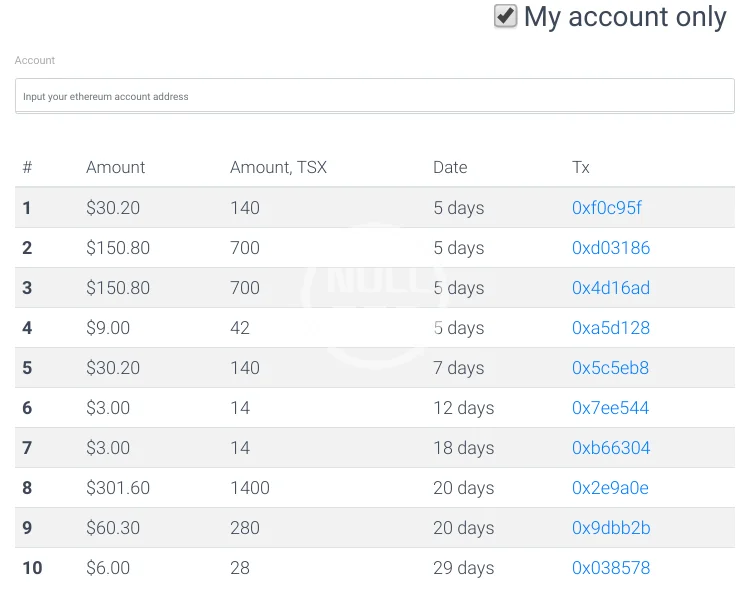Open transaction link 0x9dbb2b

tap(610, 528)
